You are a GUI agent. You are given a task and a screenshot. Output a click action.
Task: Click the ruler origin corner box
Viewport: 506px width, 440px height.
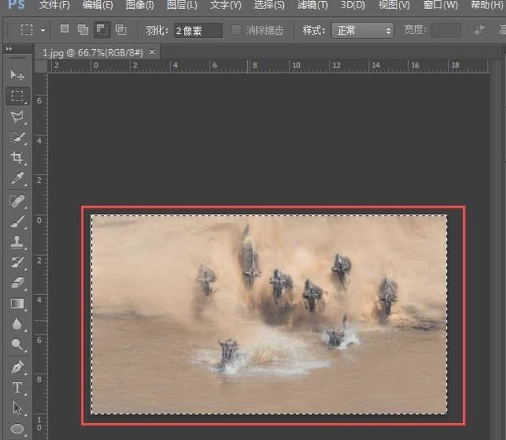click(x=41, y=66)
